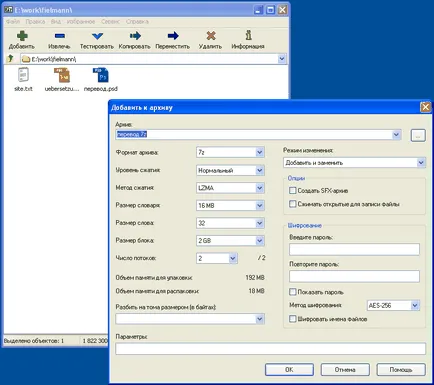Click the folder icon in the address bar
Image resolution: width=434 pixels, height=385 pixels.
[26, 59]
